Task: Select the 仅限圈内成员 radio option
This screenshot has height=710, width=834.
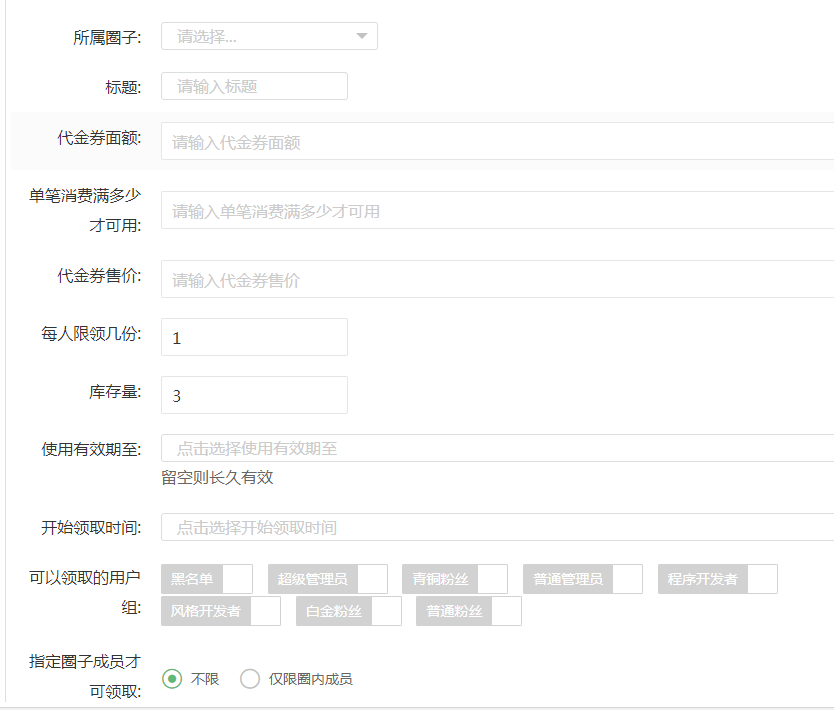Action: click(x=250, y=679)
